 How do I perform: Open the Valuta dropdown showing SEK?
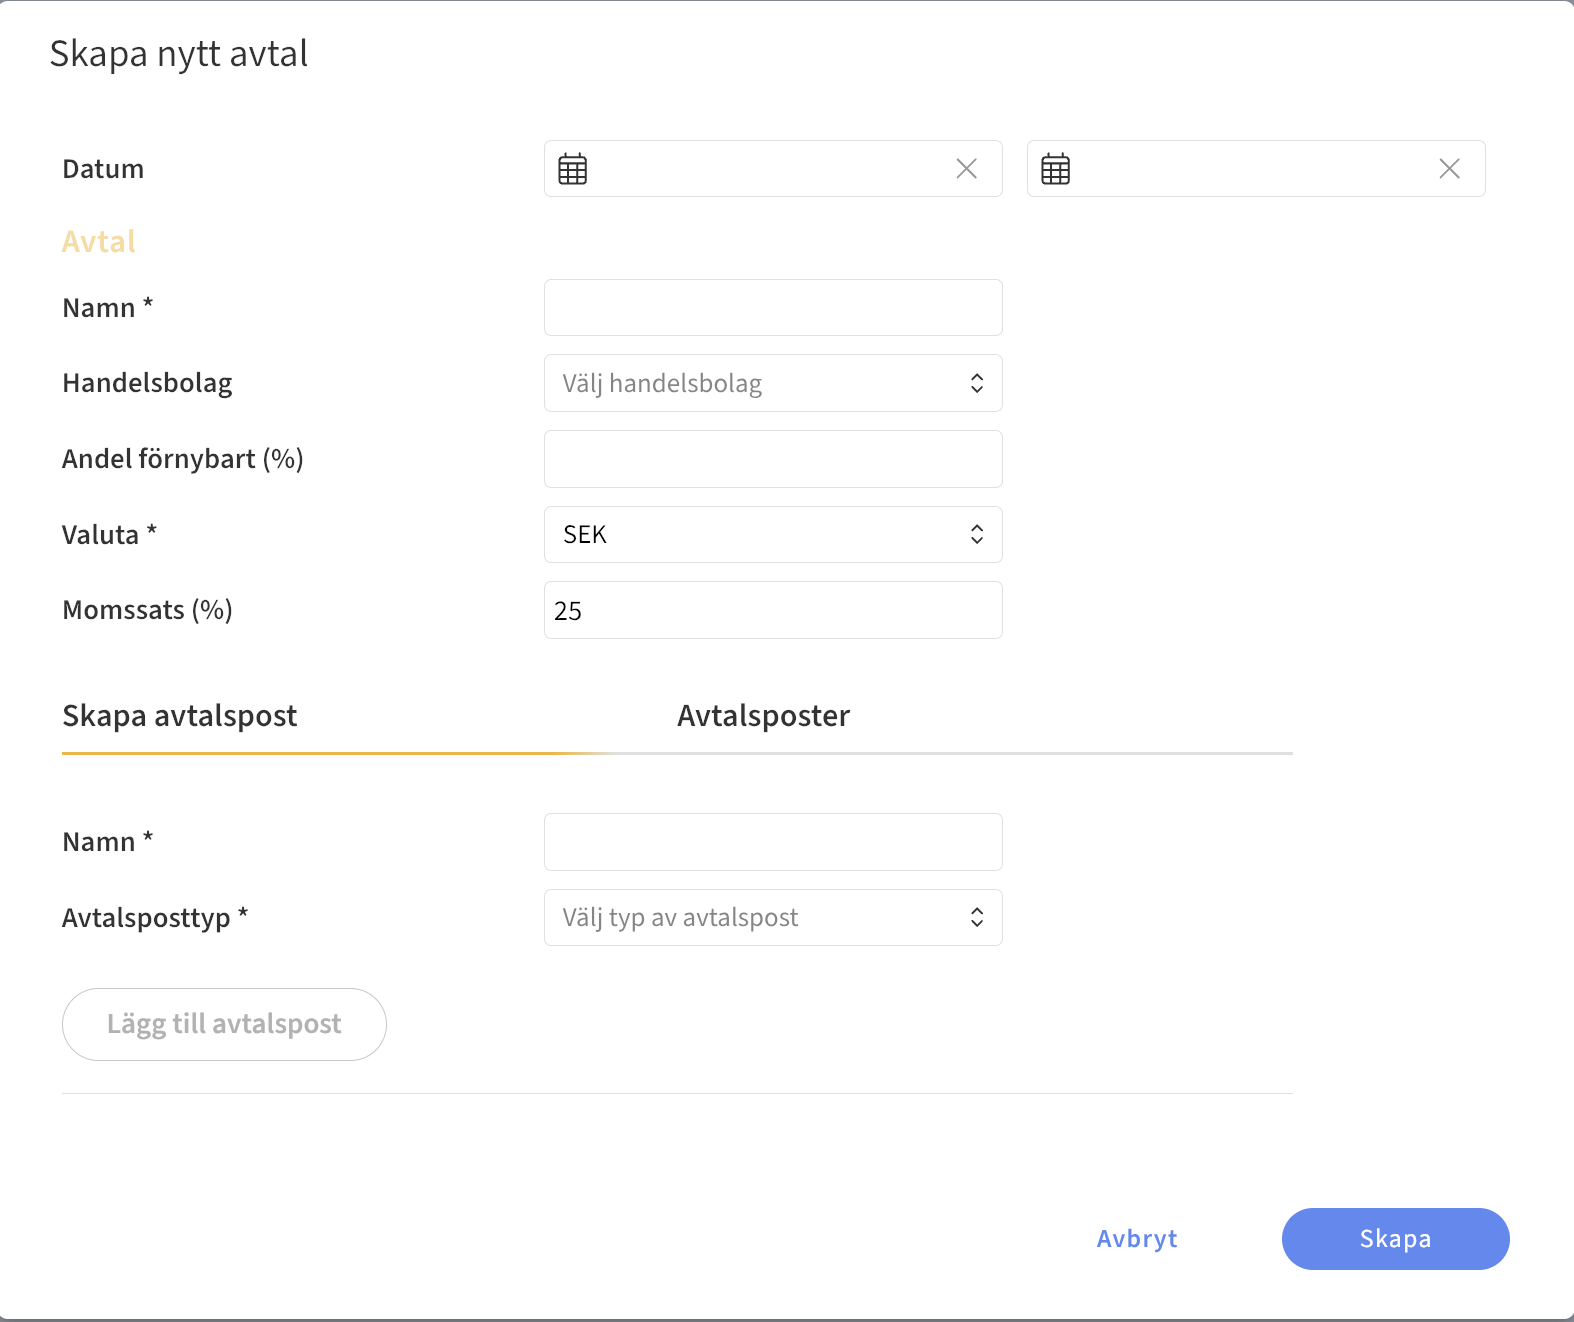pyautogui.click(x=773, y=535)
